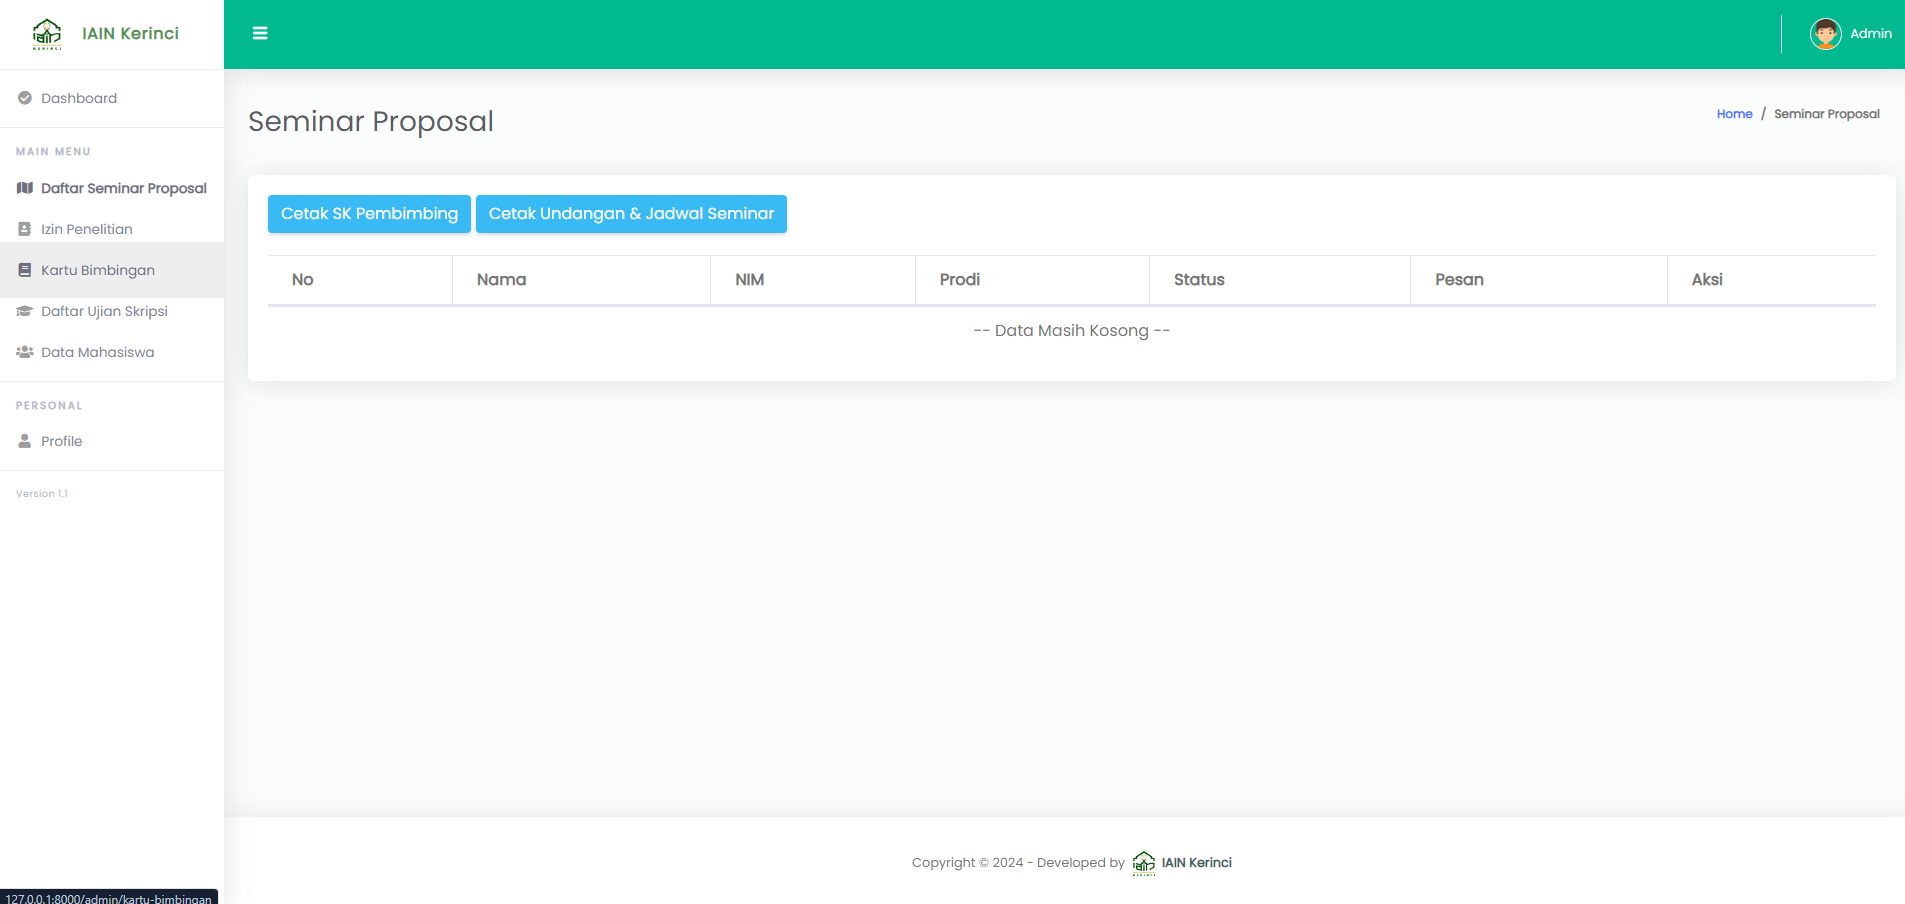Navigate to Daftar Ujian Skripsi
Image resolution: width=1905 pixels, height=904 pixels.
112,311
